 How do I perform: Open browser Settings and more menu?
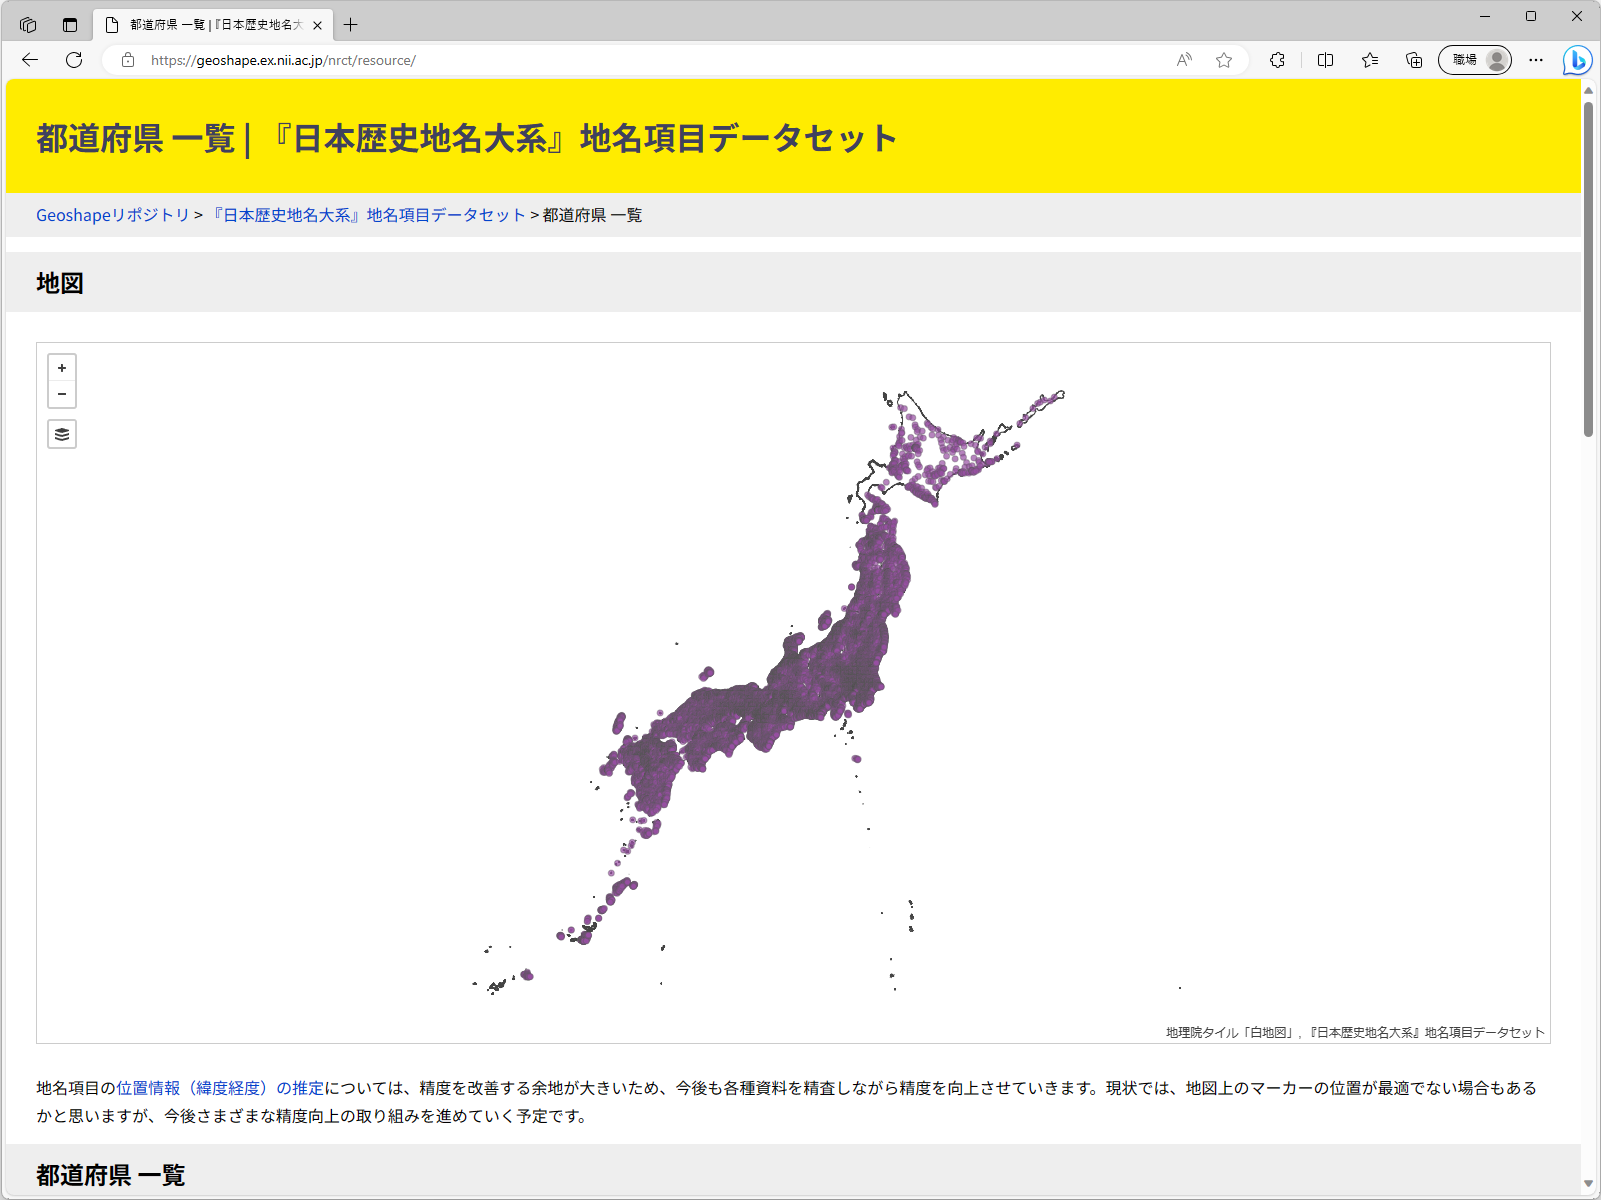(1536, 60)
